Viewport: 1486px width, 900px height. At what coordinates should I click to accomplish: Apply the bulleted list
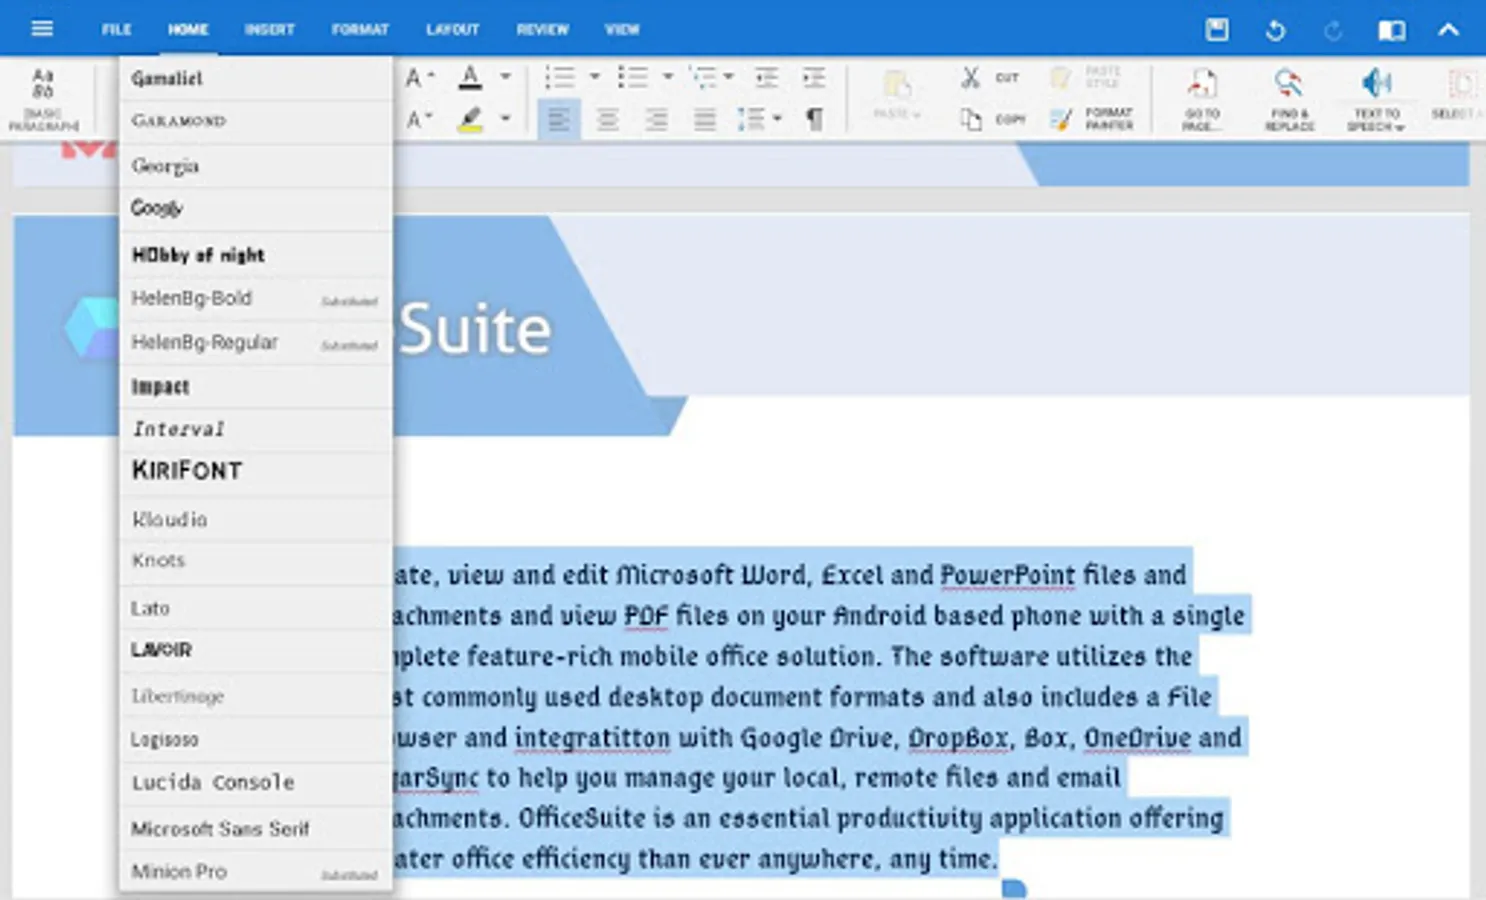point(633,77)
